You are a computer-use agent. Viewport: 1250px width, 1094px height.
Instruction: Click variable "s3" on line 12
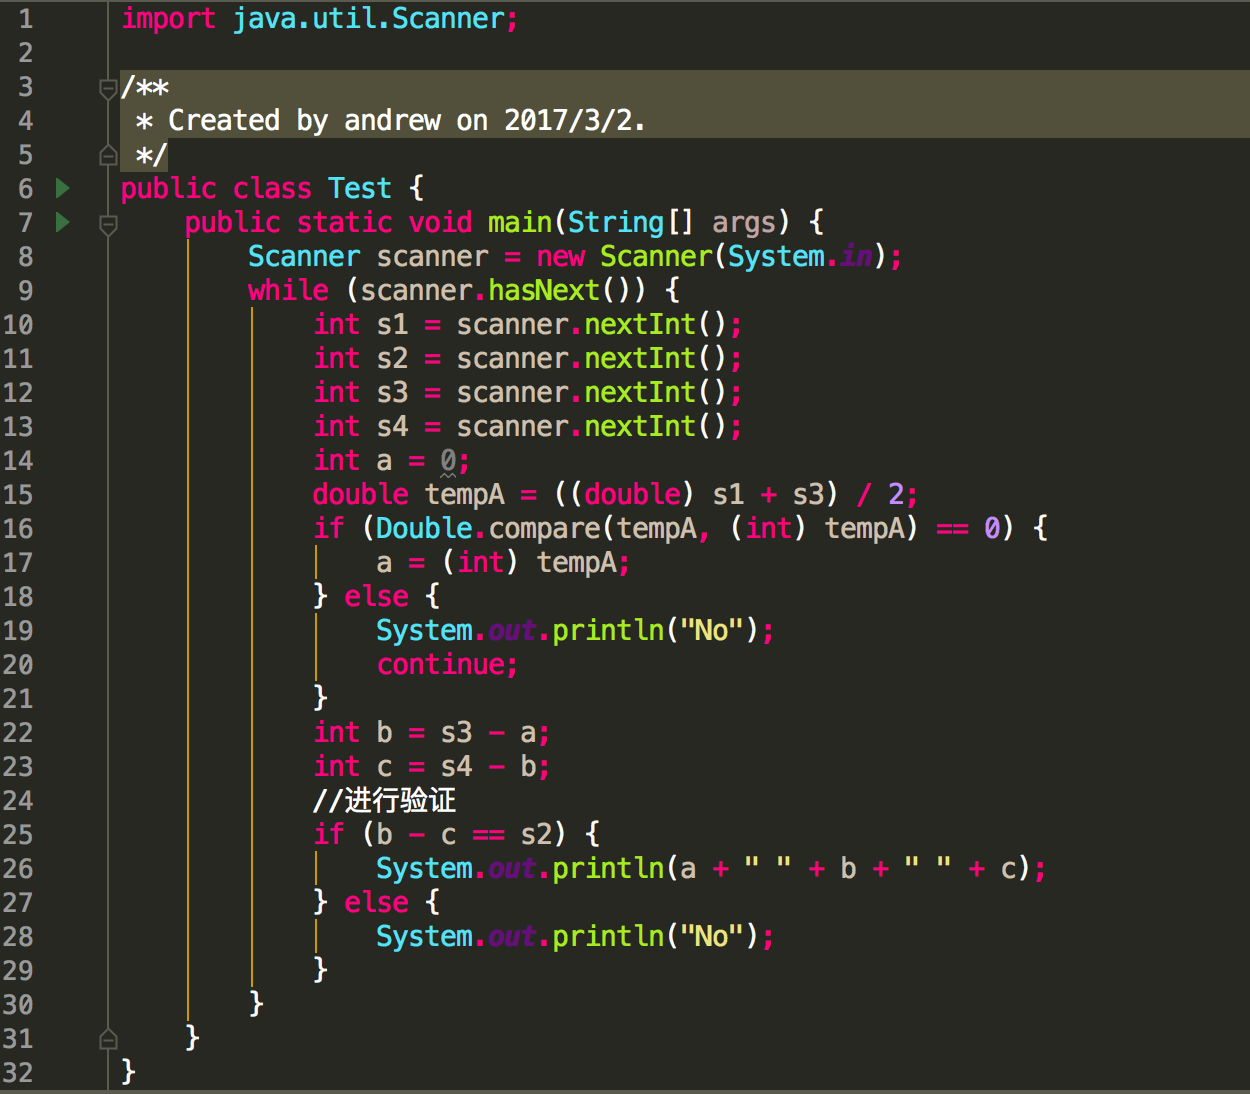point(392,392)
